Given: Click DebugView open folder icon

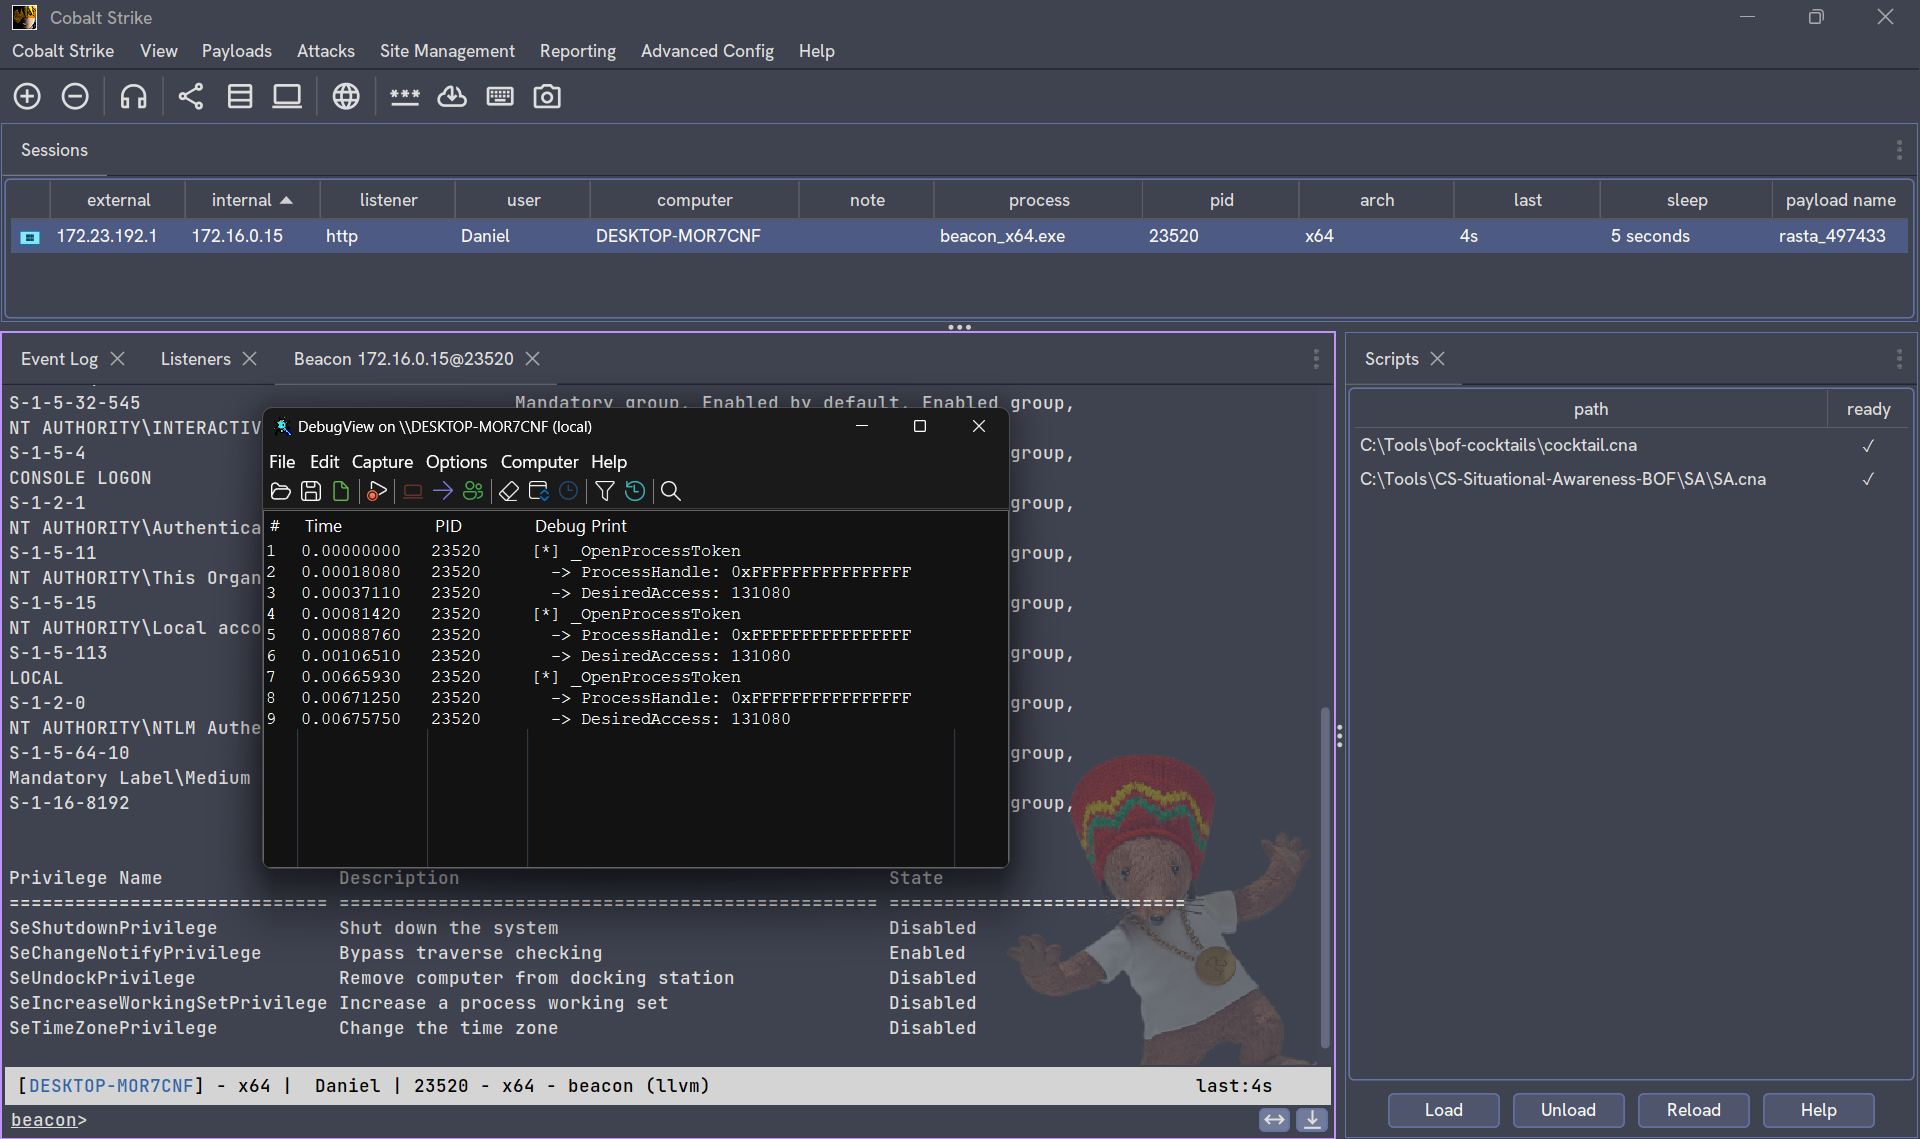Looking at the screenshot, I should (281, 491).
